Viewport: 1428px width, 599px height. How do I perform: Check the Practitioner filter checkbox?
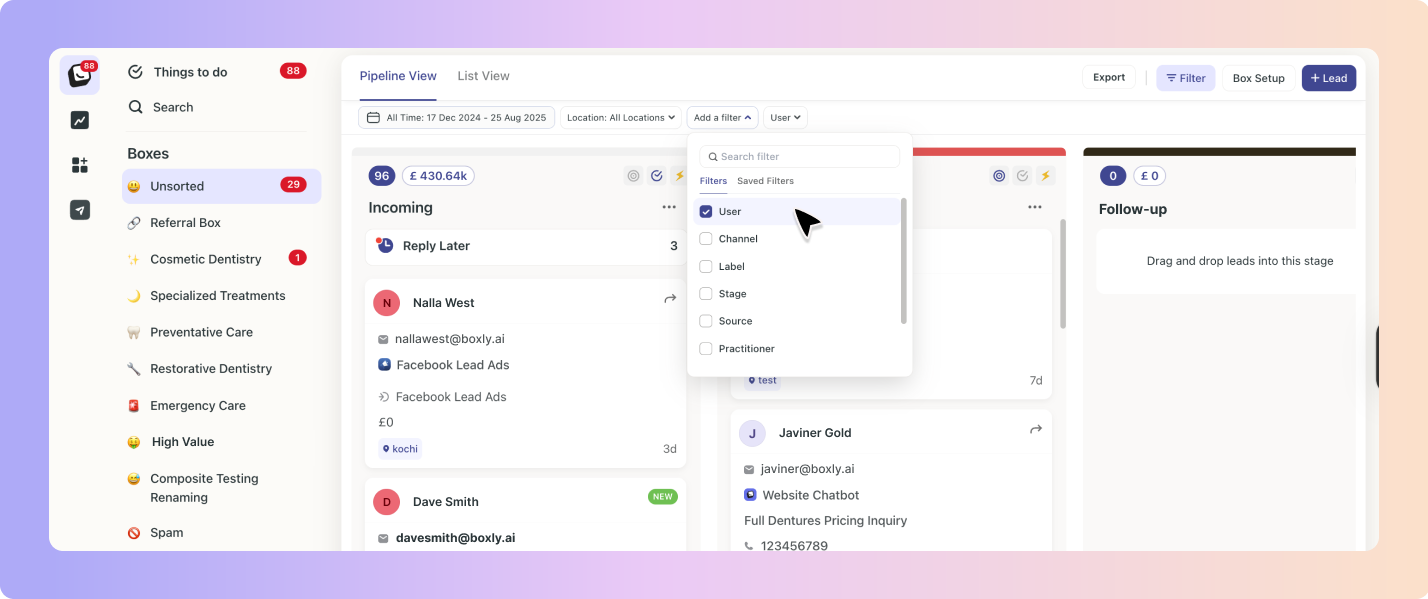click(706, 349)
